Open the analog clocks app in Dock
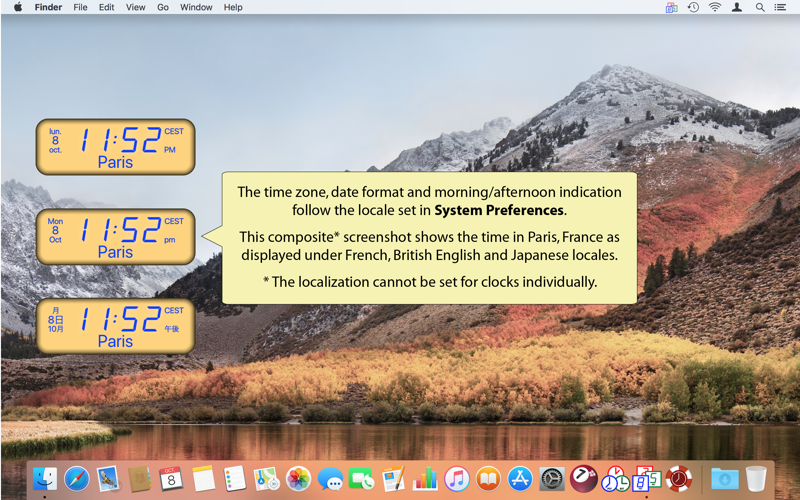Viewport: 800px width, 500px height. [615, 479]
